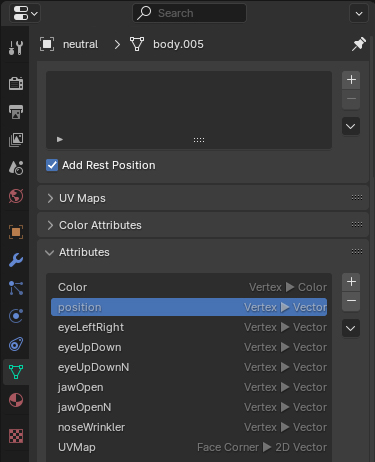The image size is (375, 462).
Task: Open the Physics properties tab
Action: [x=16, y=316]
